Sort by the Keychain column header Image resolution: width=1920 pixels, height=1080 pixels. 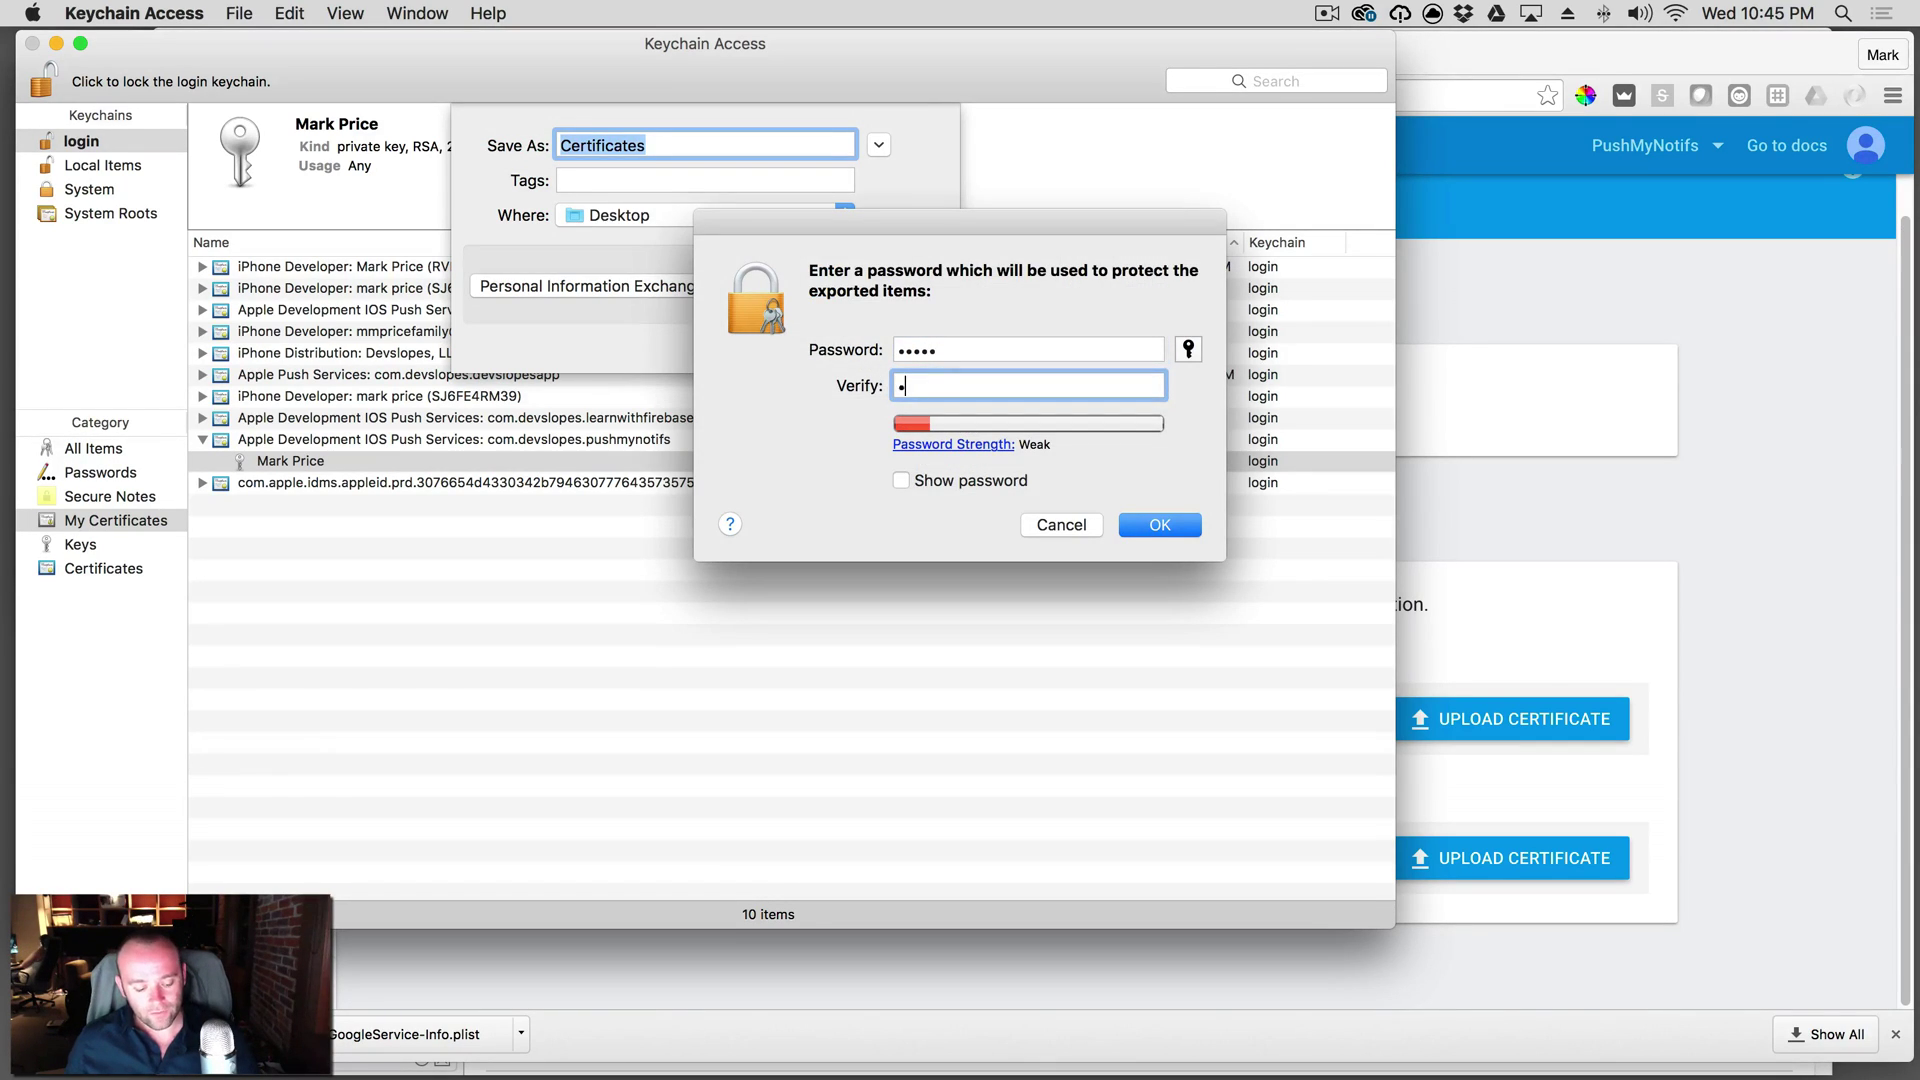(1294, 242)
